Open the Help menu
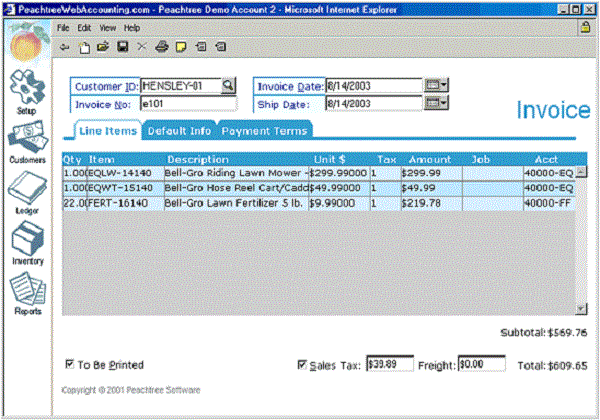This screenshot has width=600, height=420. tap(132, 28)
